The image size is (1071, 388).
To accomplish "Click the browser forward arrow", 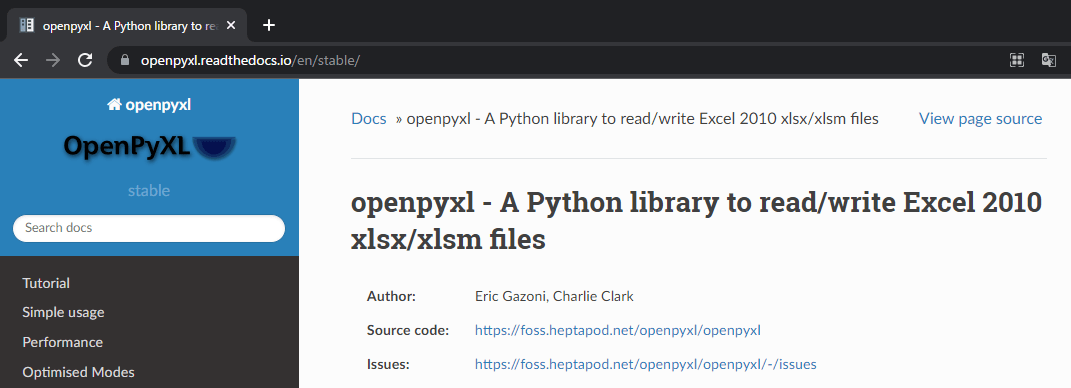I will tap(53, 60).
